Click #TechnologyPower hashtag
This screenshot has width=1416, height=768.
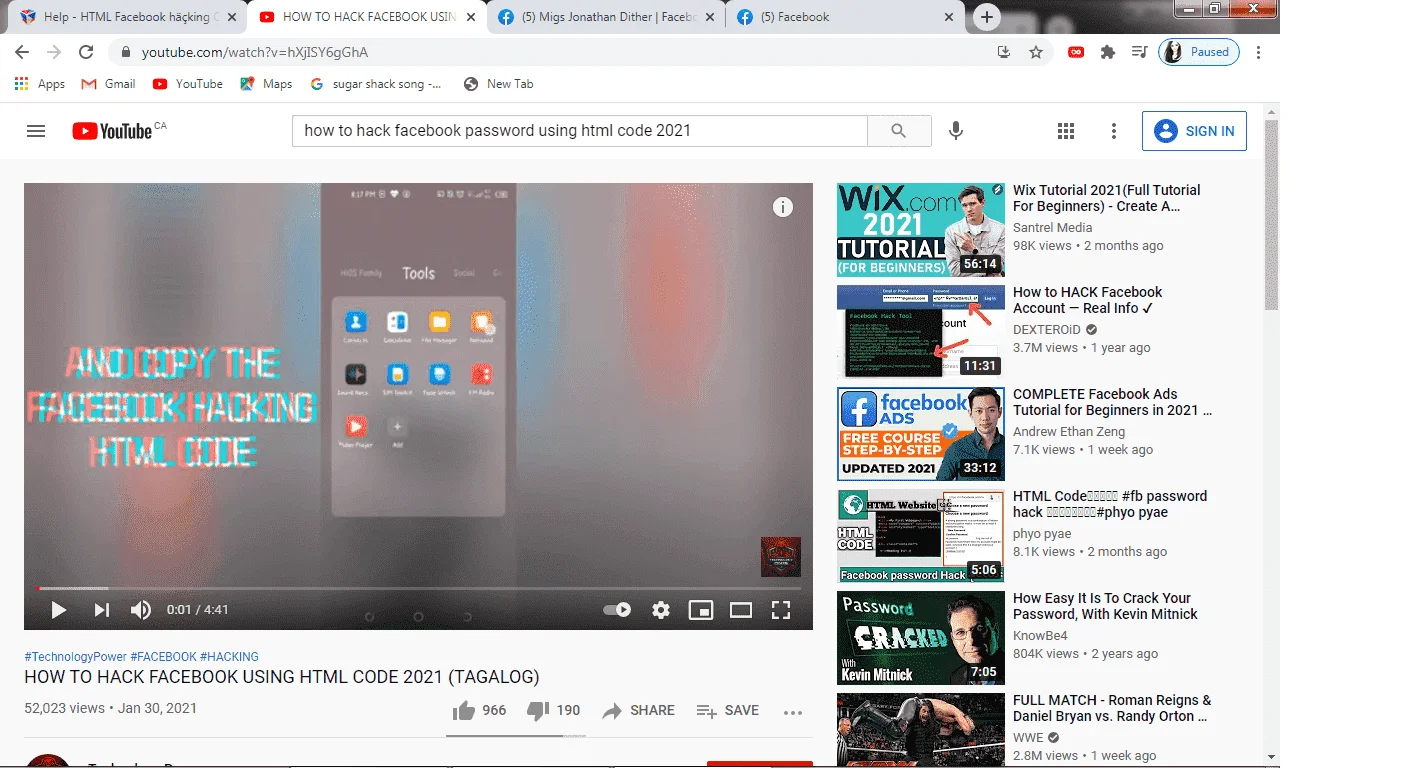75,657
